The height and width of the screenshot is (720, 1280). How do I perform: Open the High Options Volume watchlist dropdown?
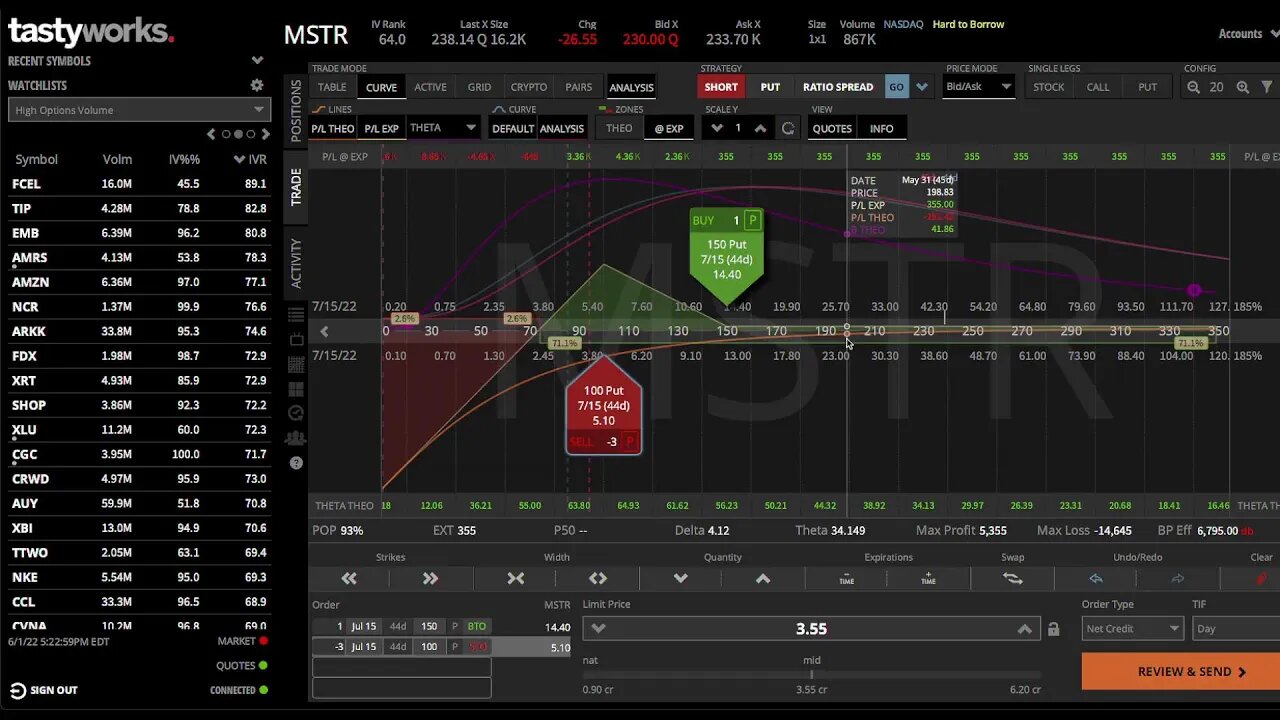pyautogui.click(x=139, y=110)
